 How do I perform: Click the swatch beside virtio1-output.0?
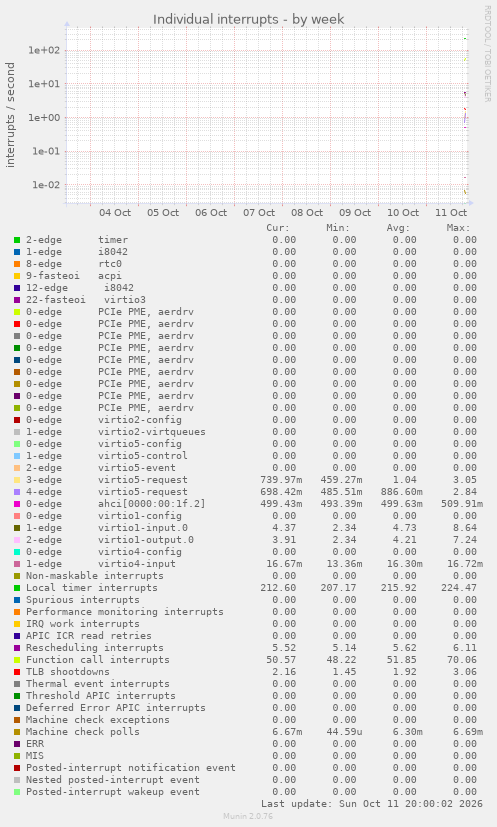17,540
